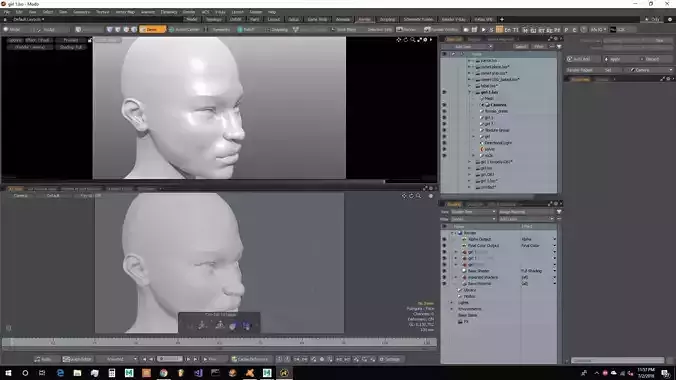This screenshot has width=676, height=380.
Task: Click the gear icon in Items panel header
Action: (556, 39)
